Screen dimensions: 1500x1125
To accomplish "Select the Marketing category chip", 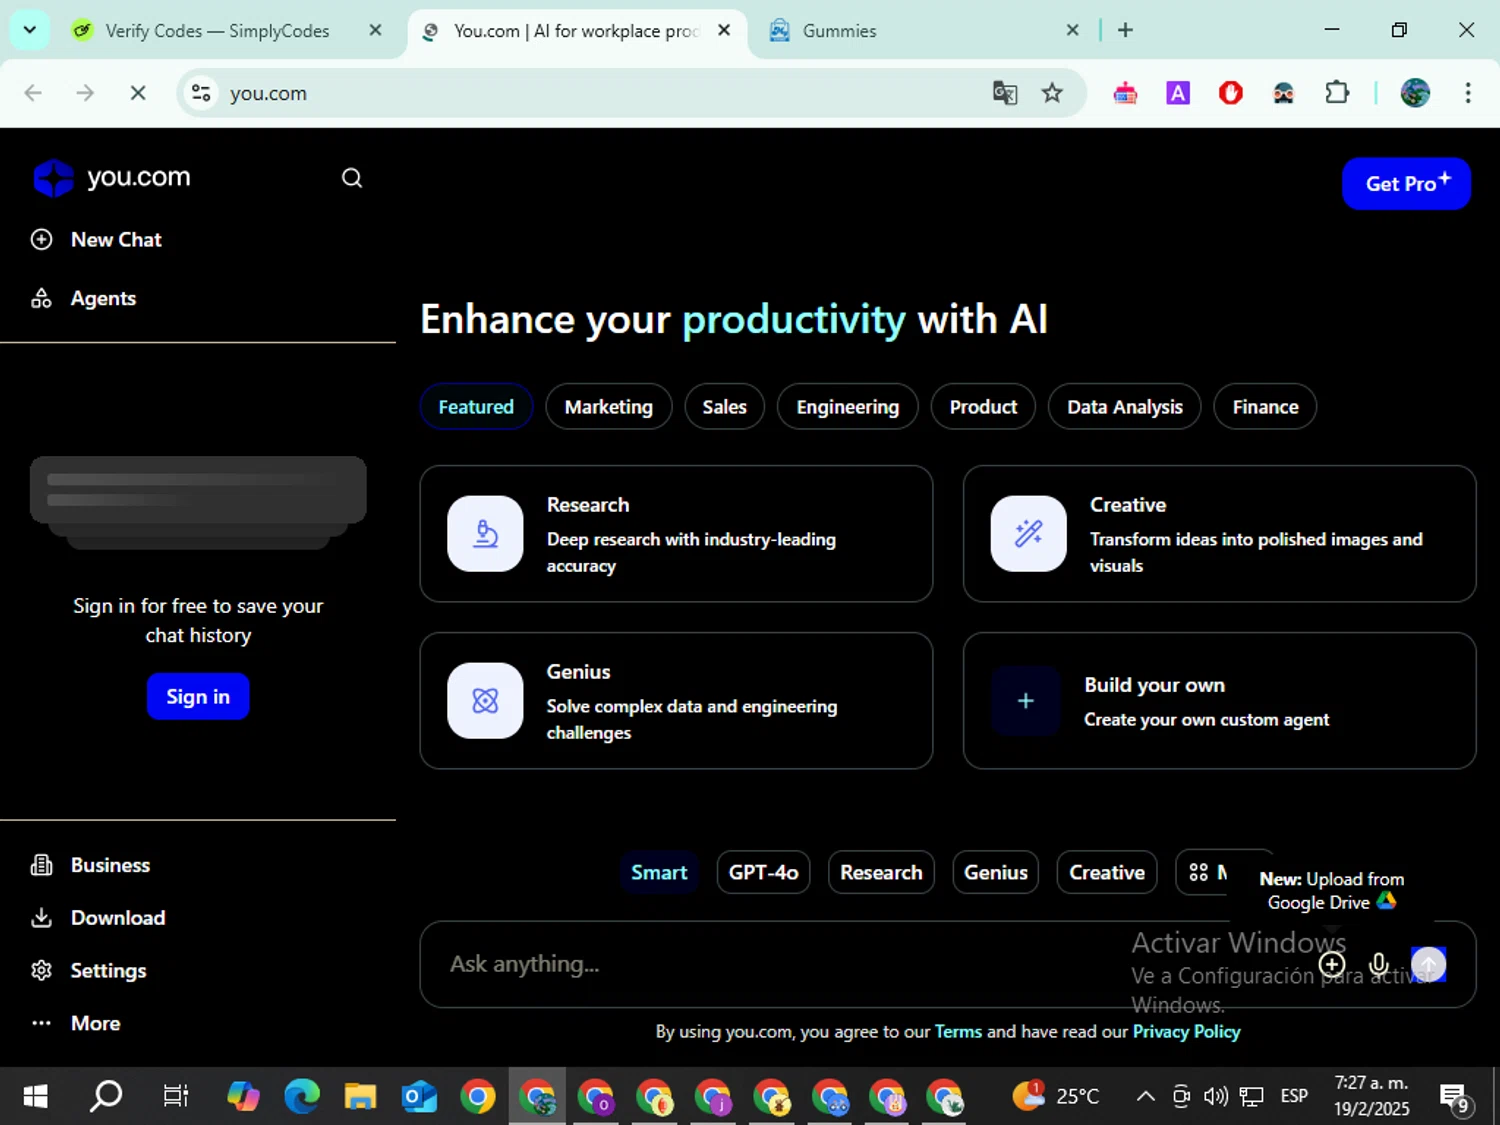I will click(x=608, y=407).
